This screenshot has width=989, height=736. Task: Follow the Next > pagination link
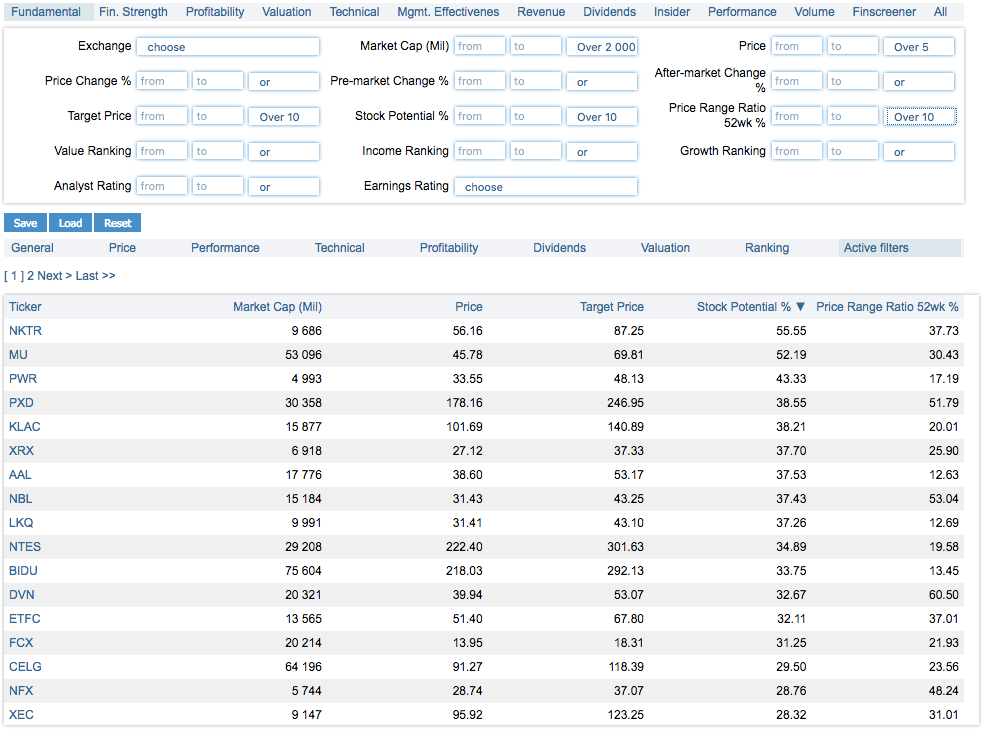(54, 276)
